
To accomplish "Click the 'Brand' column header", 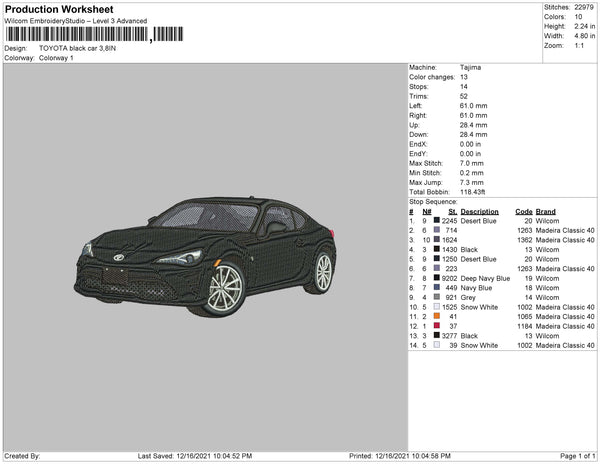I will [546, 211].
